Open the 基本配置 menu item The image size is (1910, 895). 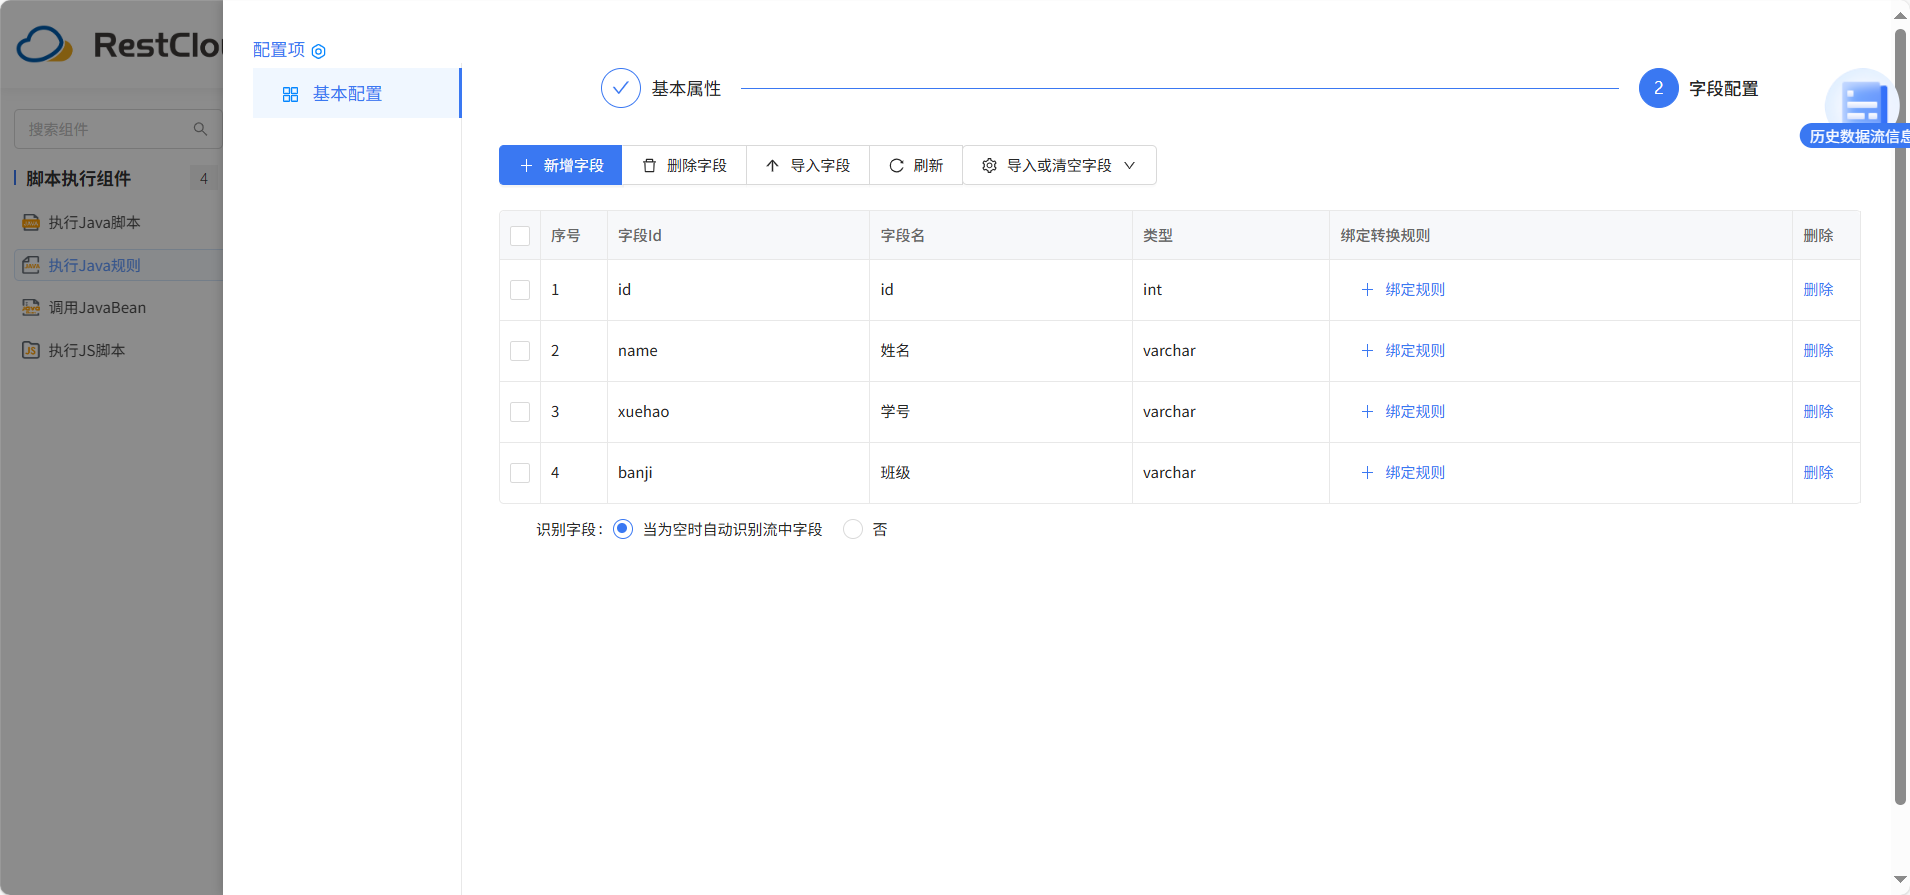point(347,94)
